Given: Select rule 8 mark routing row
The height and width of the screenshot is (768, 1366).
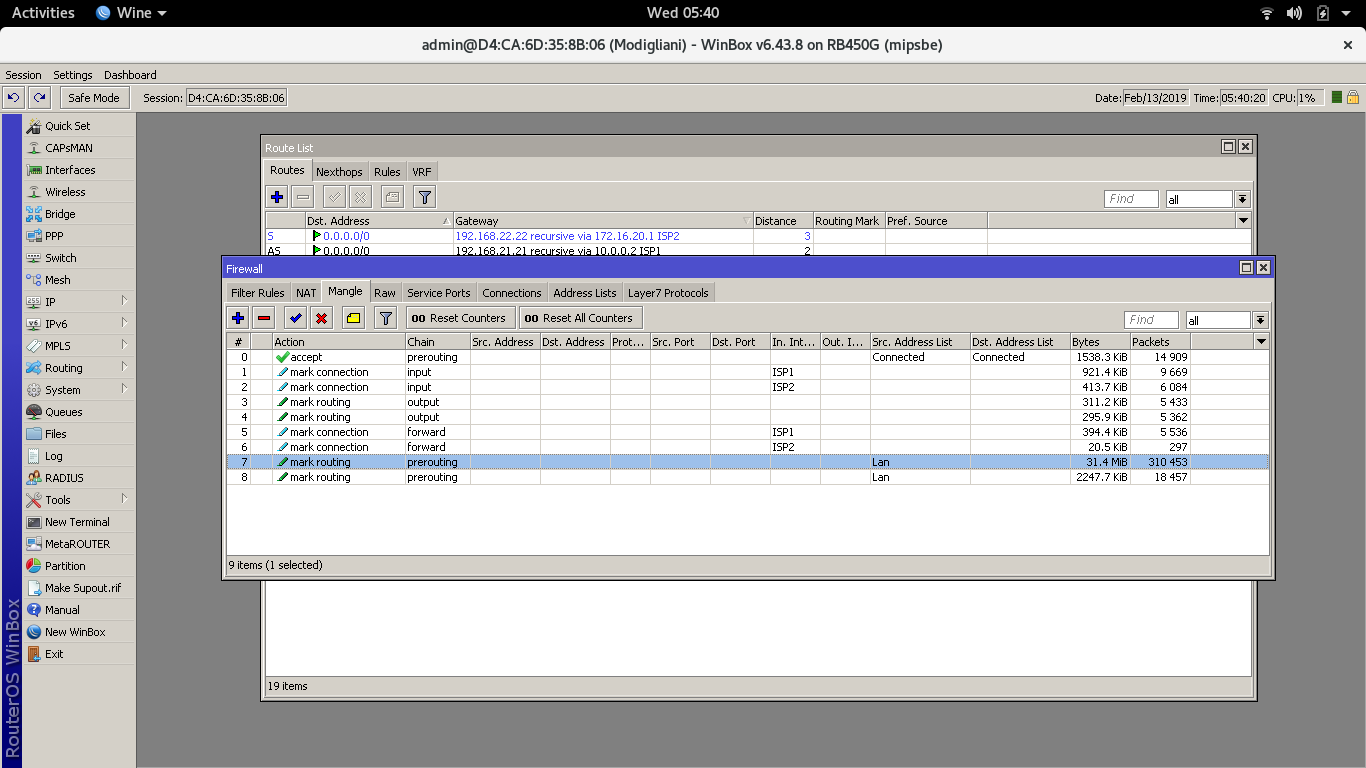Looking at the screenshot, I should click(748, 477).
